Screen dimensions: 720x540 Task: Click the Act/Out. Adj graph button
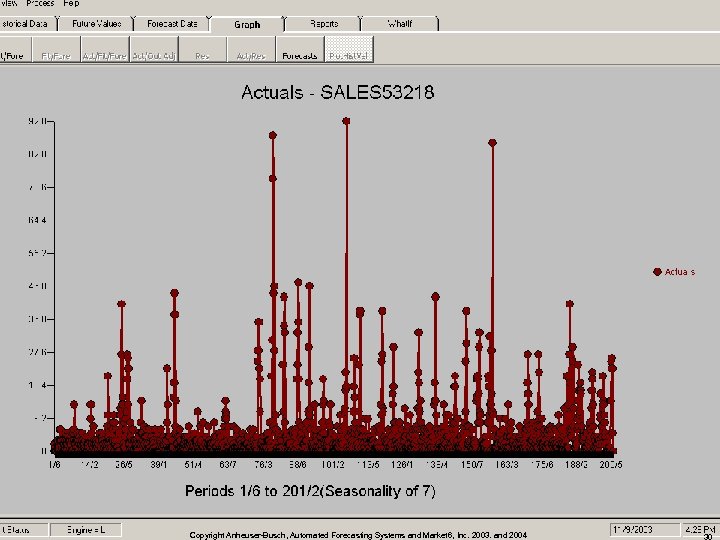(x=154, y=49)
